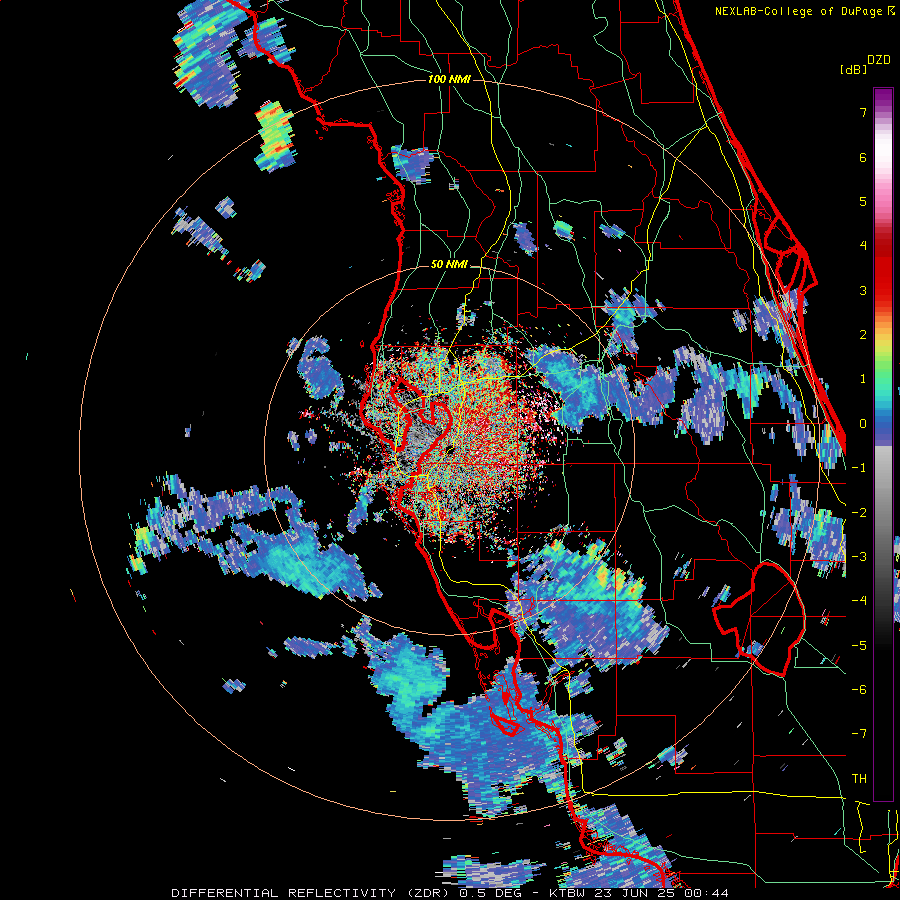900x900 pixels.
Task: Click the TH label on color scale
Action: click(859, 778)
